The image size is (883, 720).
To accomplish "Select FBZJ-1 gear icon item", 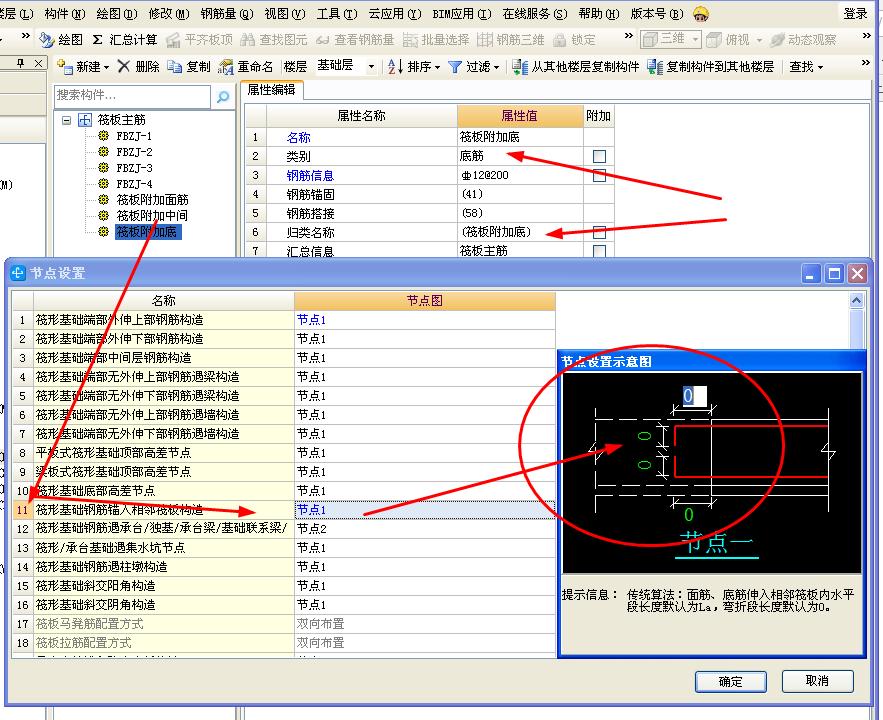I will [x=103, y=136].
